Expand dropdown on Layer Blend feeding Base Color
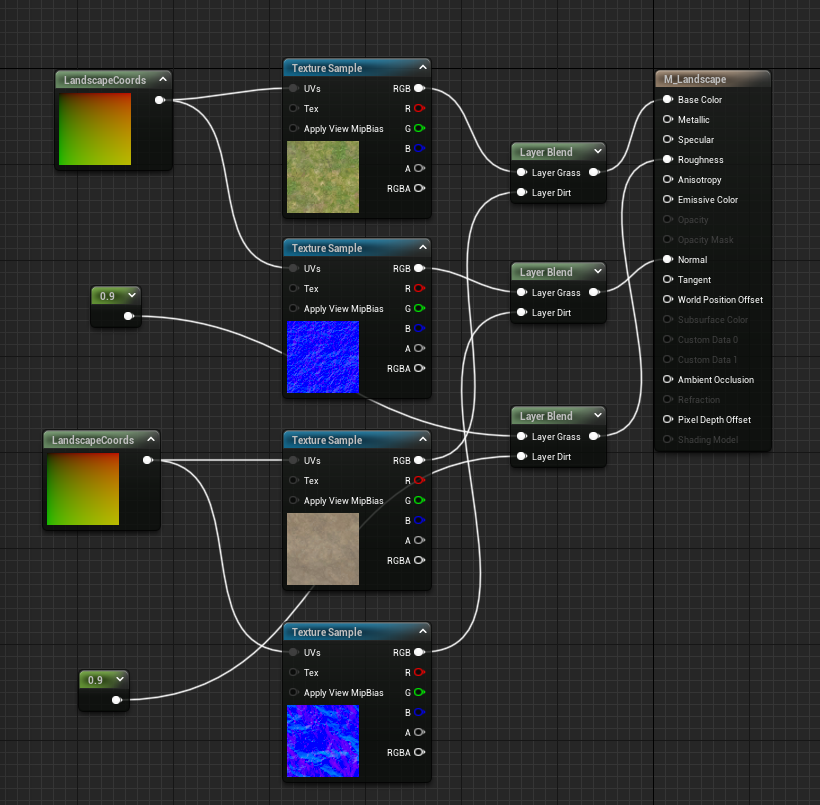The height and width of the screenshot is (805, 820). [x=597, y=152]
